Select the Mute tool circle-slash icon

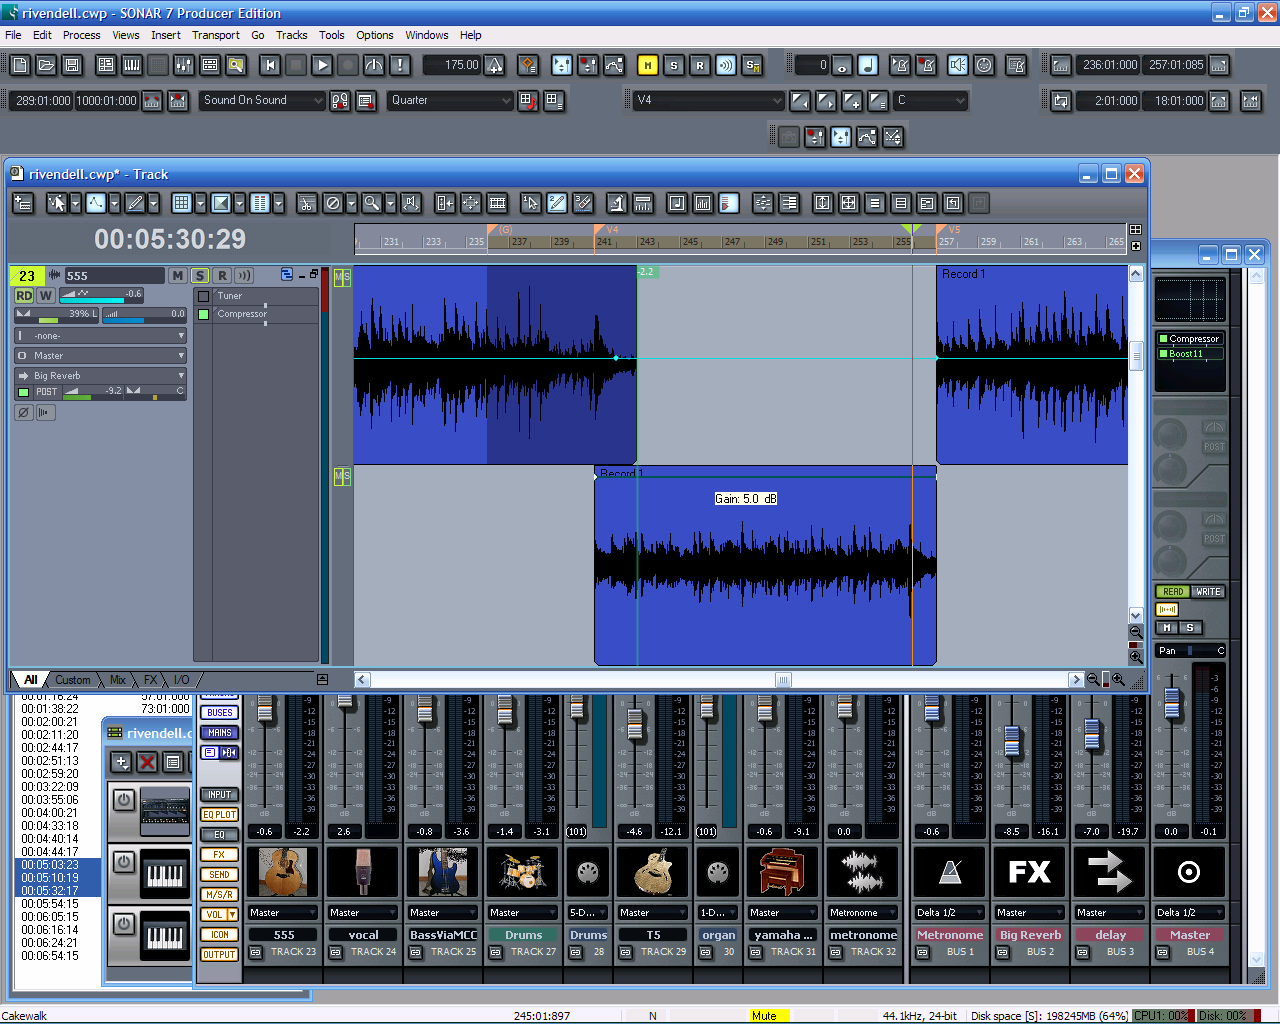(333, 203)
